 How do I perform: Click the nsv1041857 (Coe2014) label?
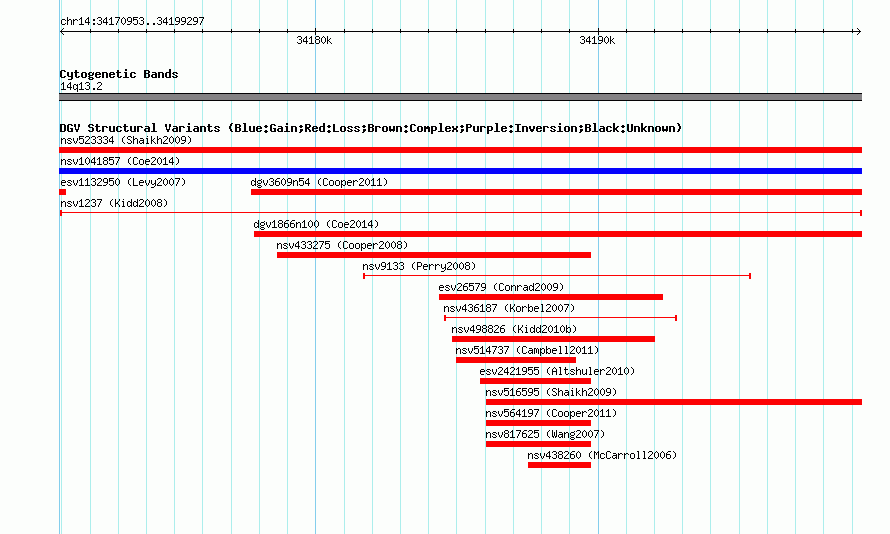120,161
